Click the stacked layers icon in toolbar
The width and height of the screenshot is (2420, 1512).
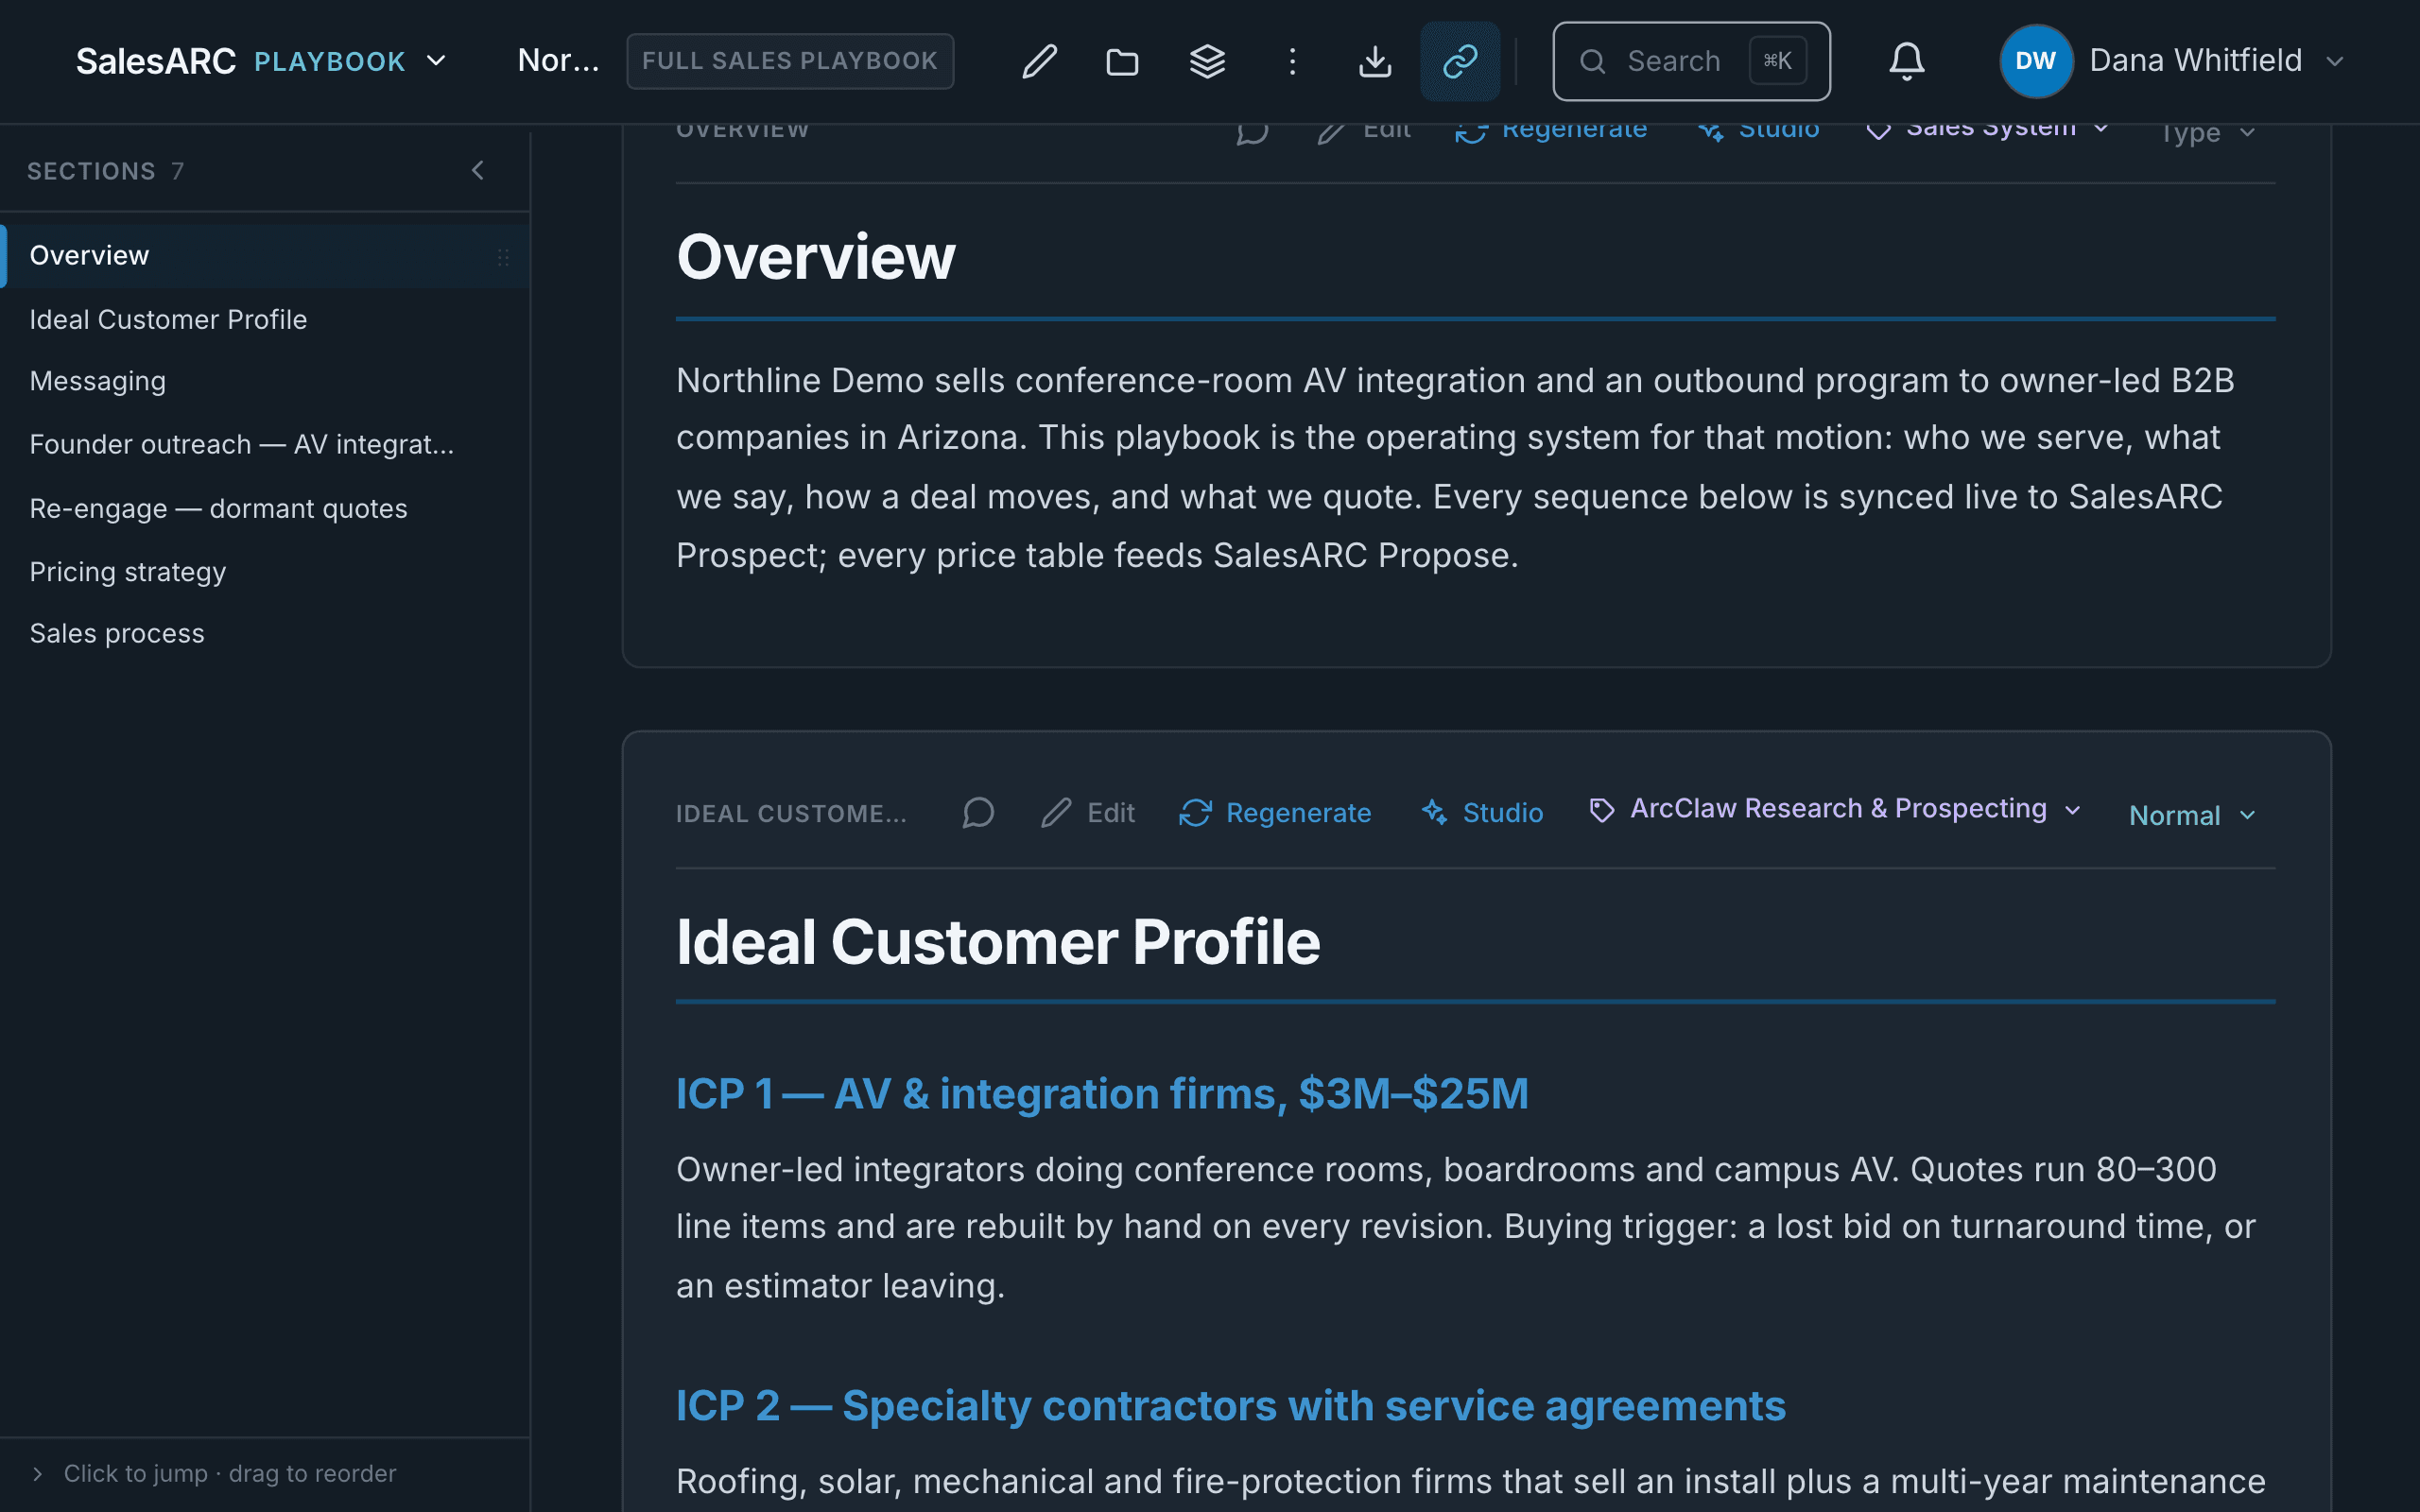pos(1207,61)
